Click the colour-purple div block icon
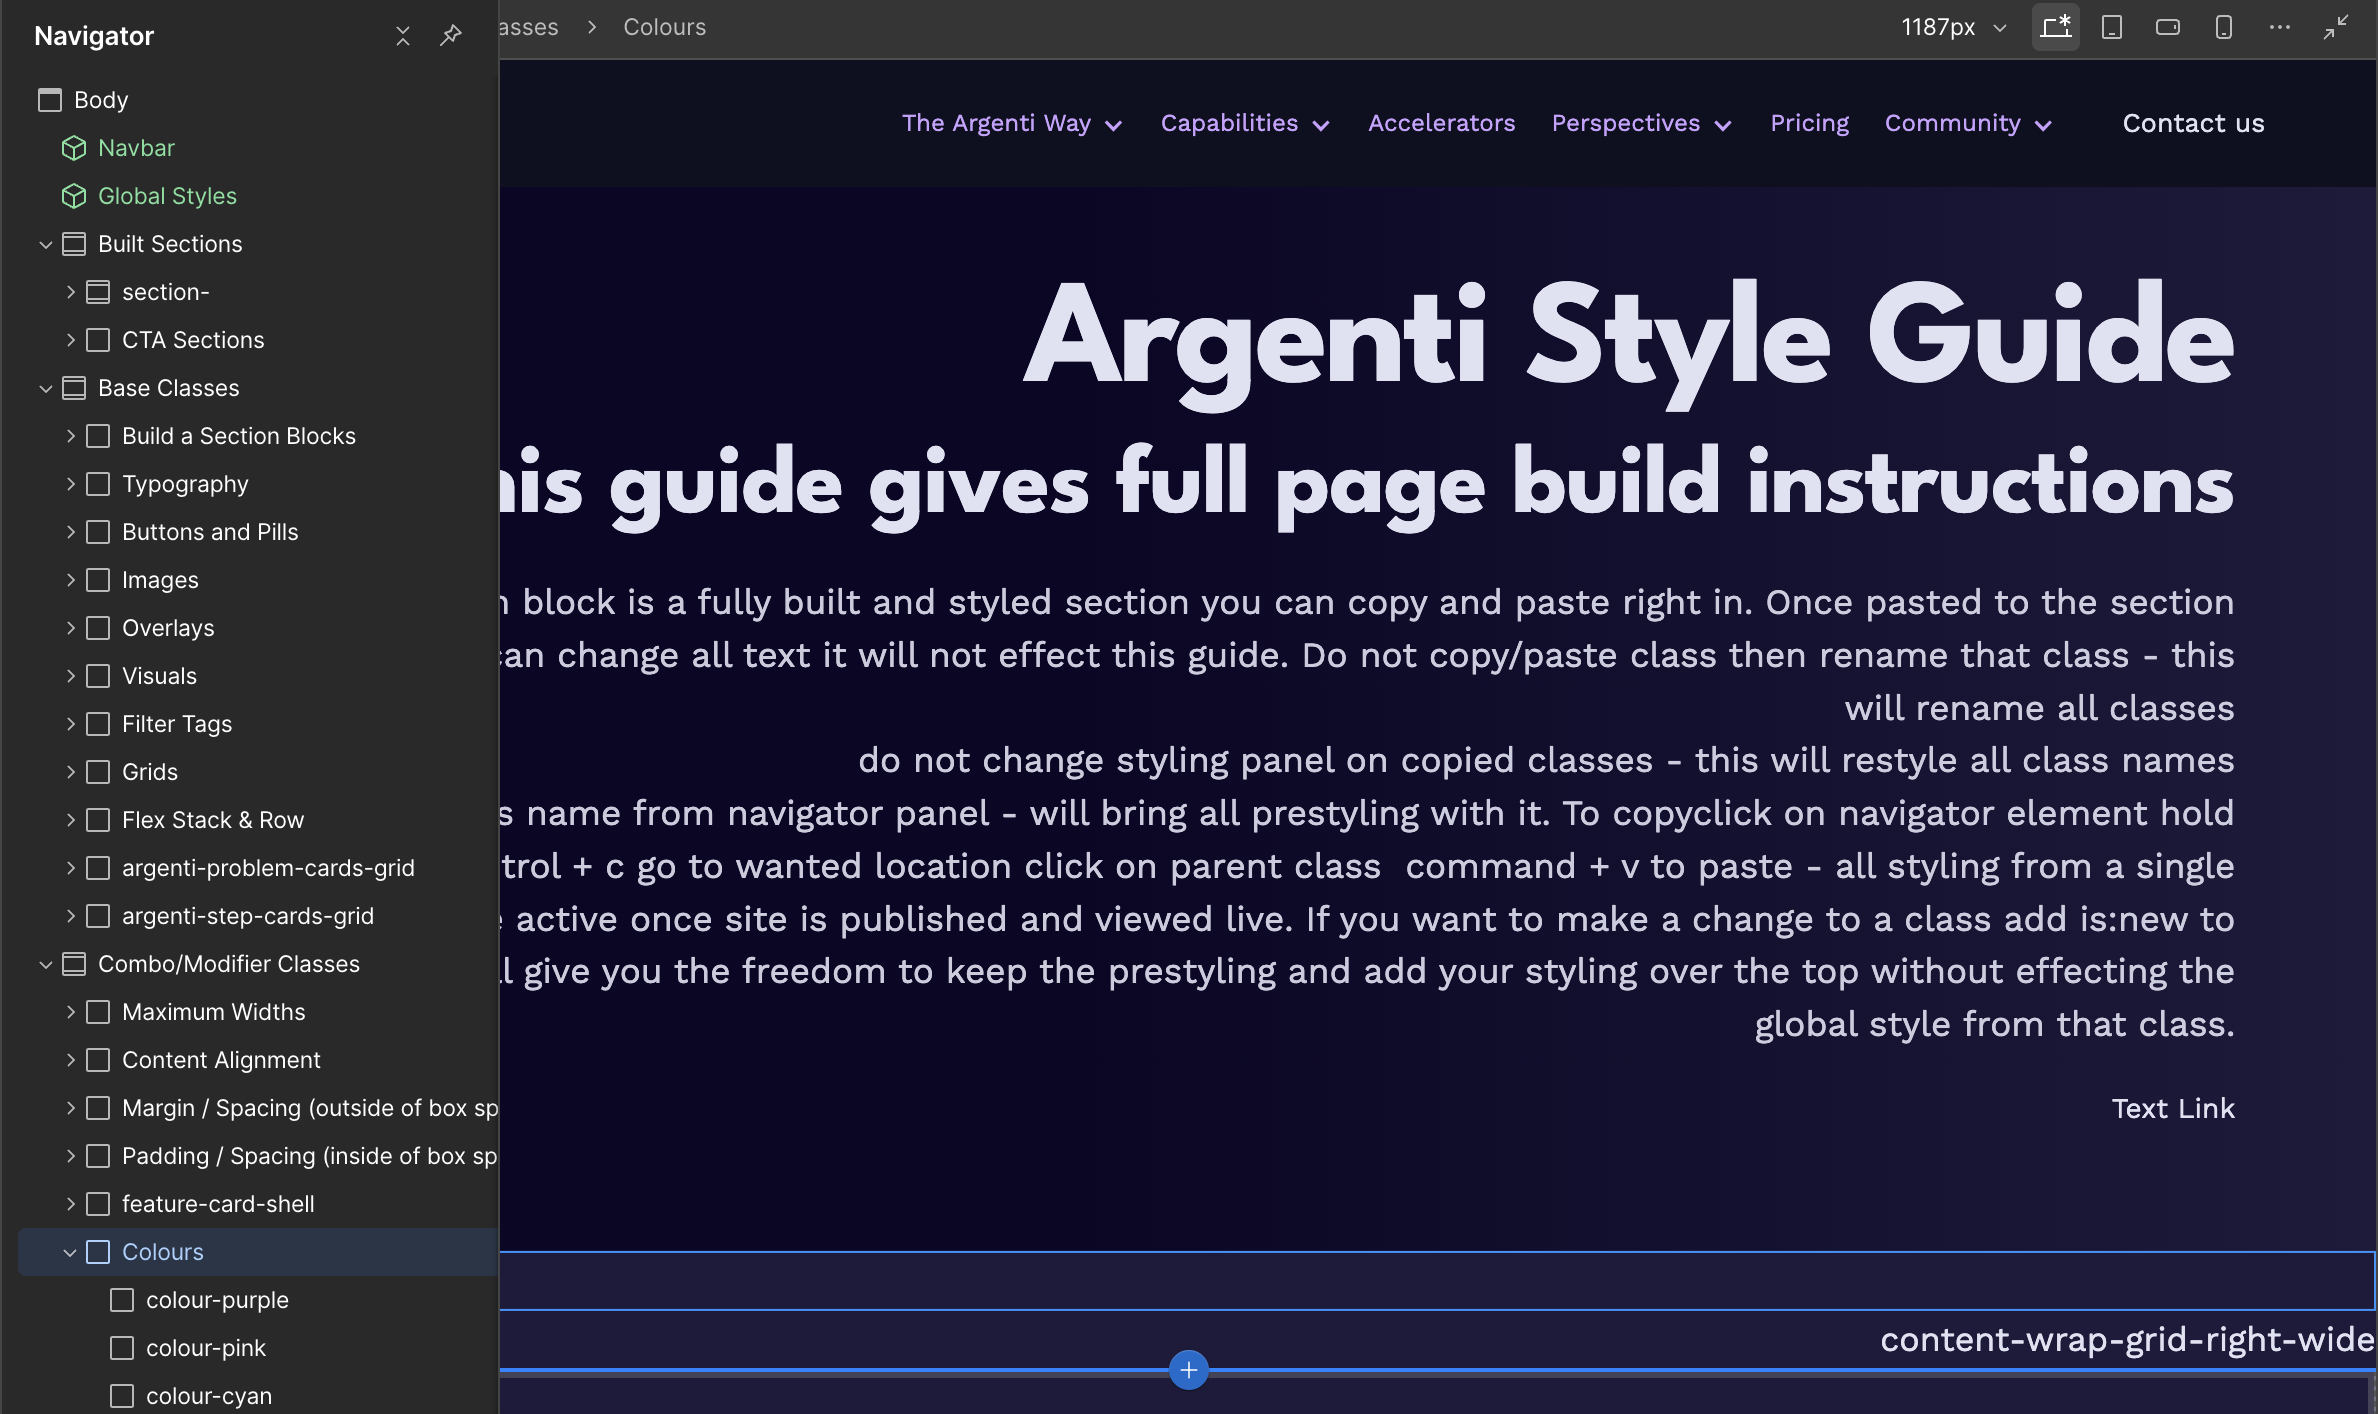 [122, 1300]
